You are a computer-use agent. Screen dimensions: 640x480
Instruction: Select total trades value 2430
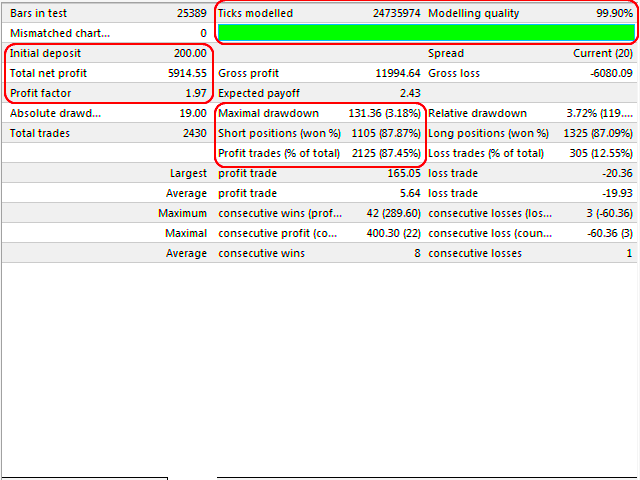point(195,133)
